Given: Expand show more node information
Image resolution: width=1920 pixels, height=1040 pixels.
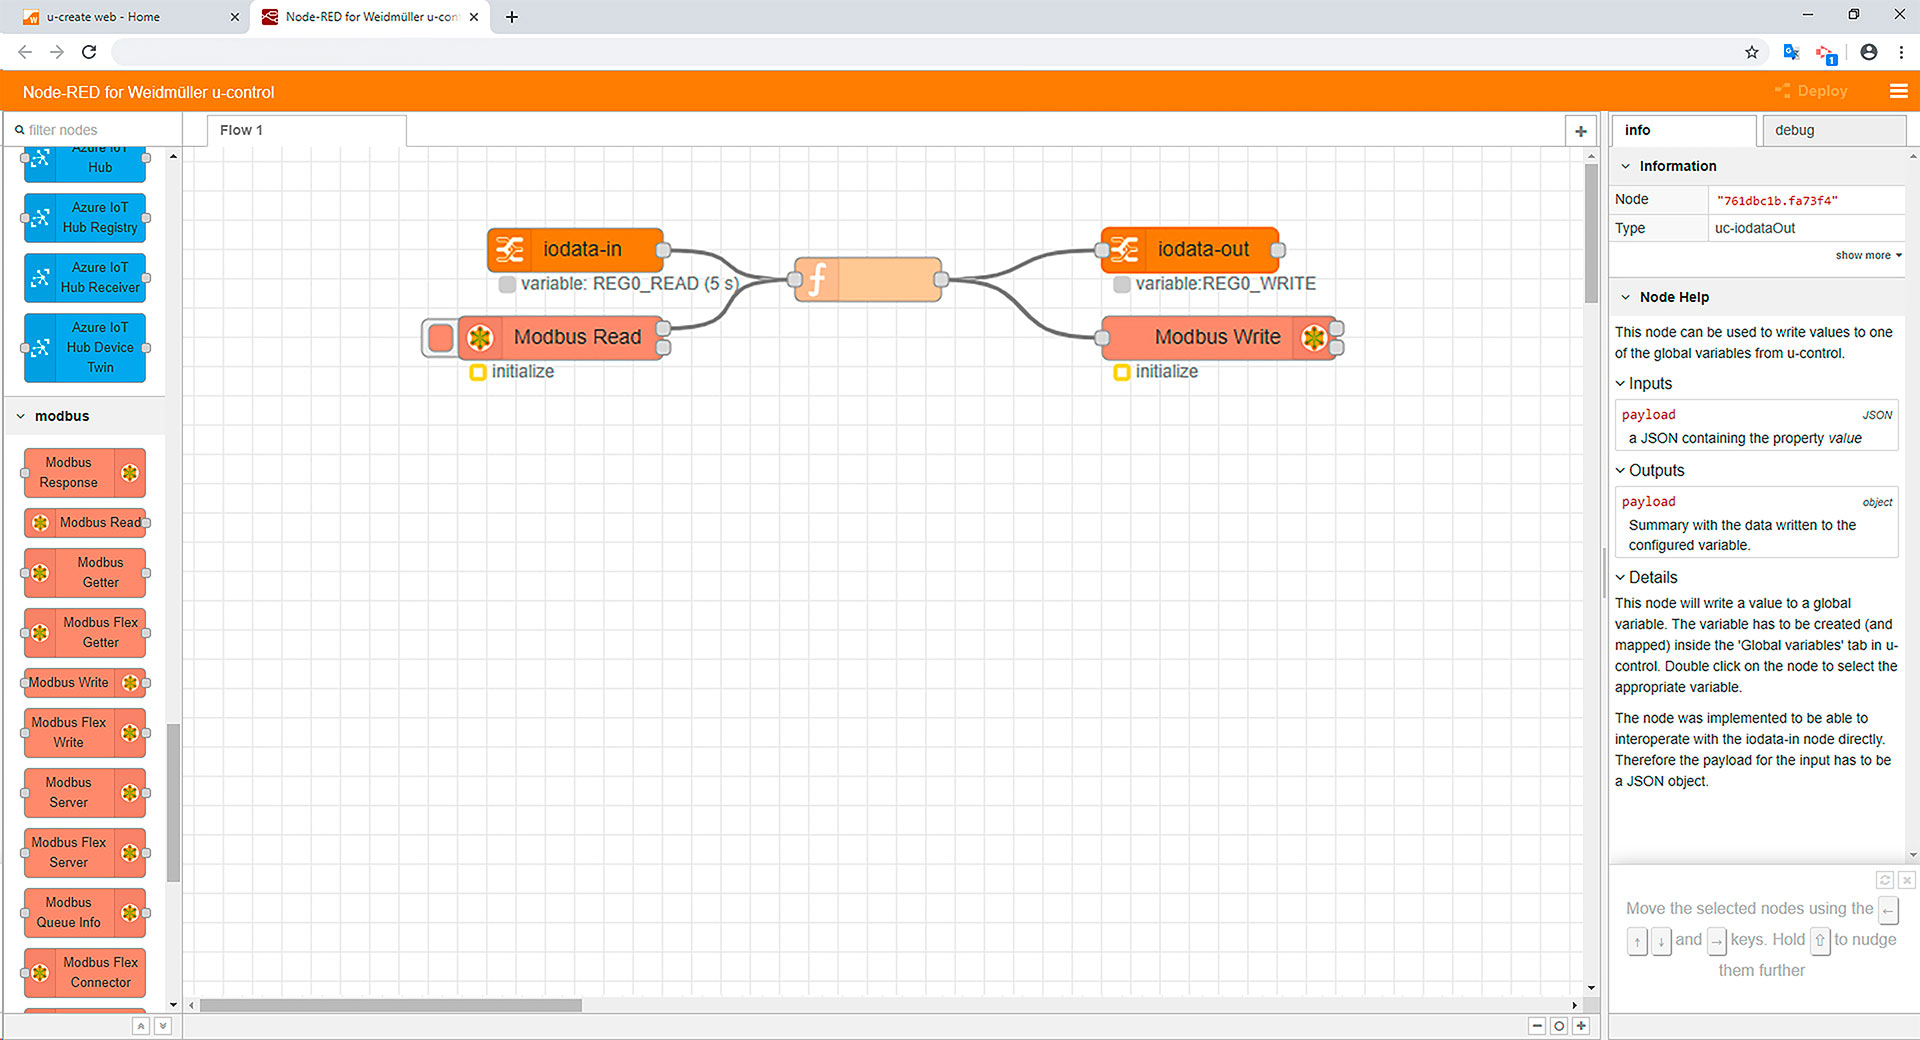Looking at the screenshot, I should point(1868,255).
